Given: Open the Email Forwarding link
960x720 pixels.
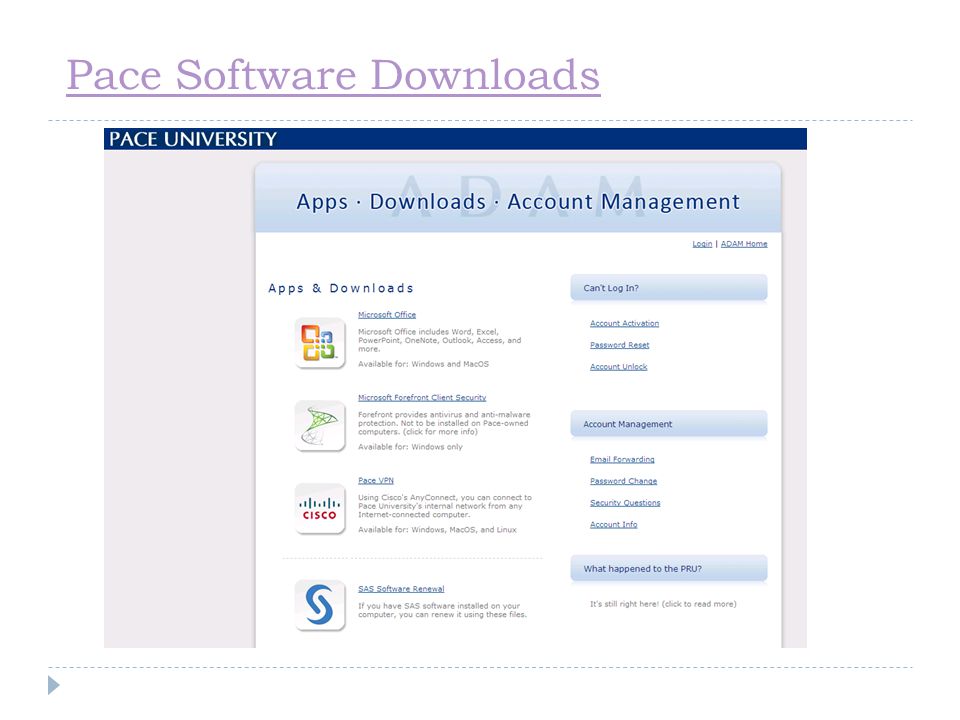Looking at the screenshot, I should click(x=622, y=459).
